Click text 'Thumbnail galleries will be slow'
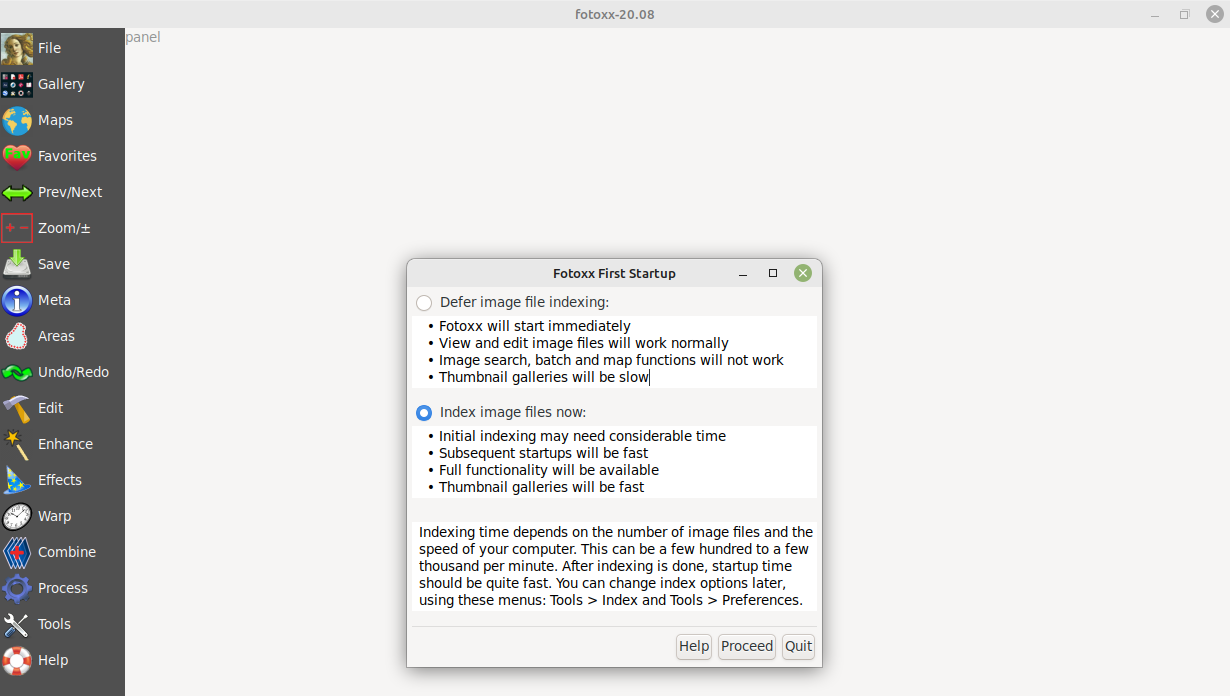The width and height of the screenshot is (1230, 696). point(544,377)
